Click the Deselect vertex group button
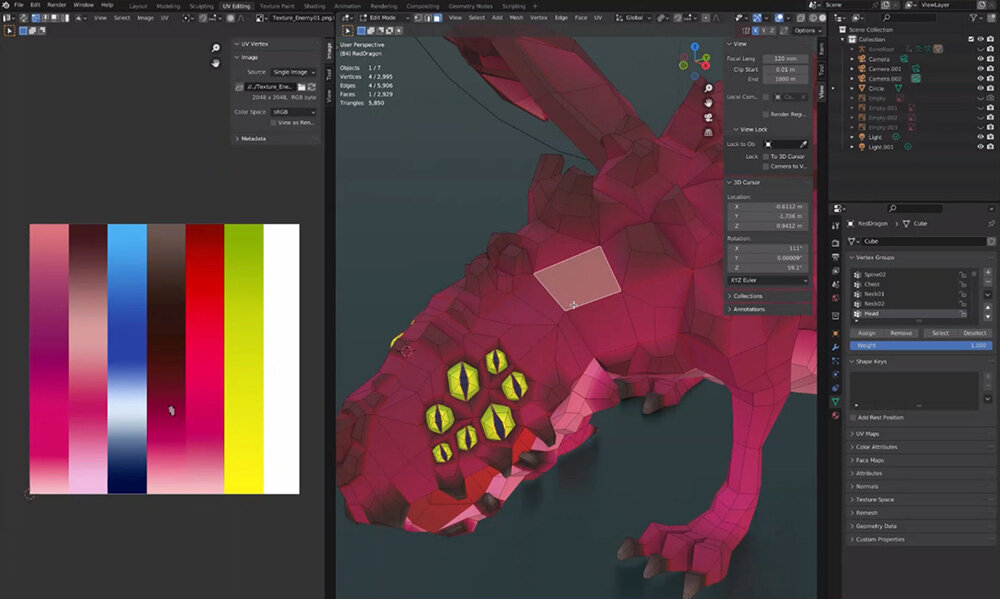The height and width of the screenshot is (599, 1000). tap(974, 333)
